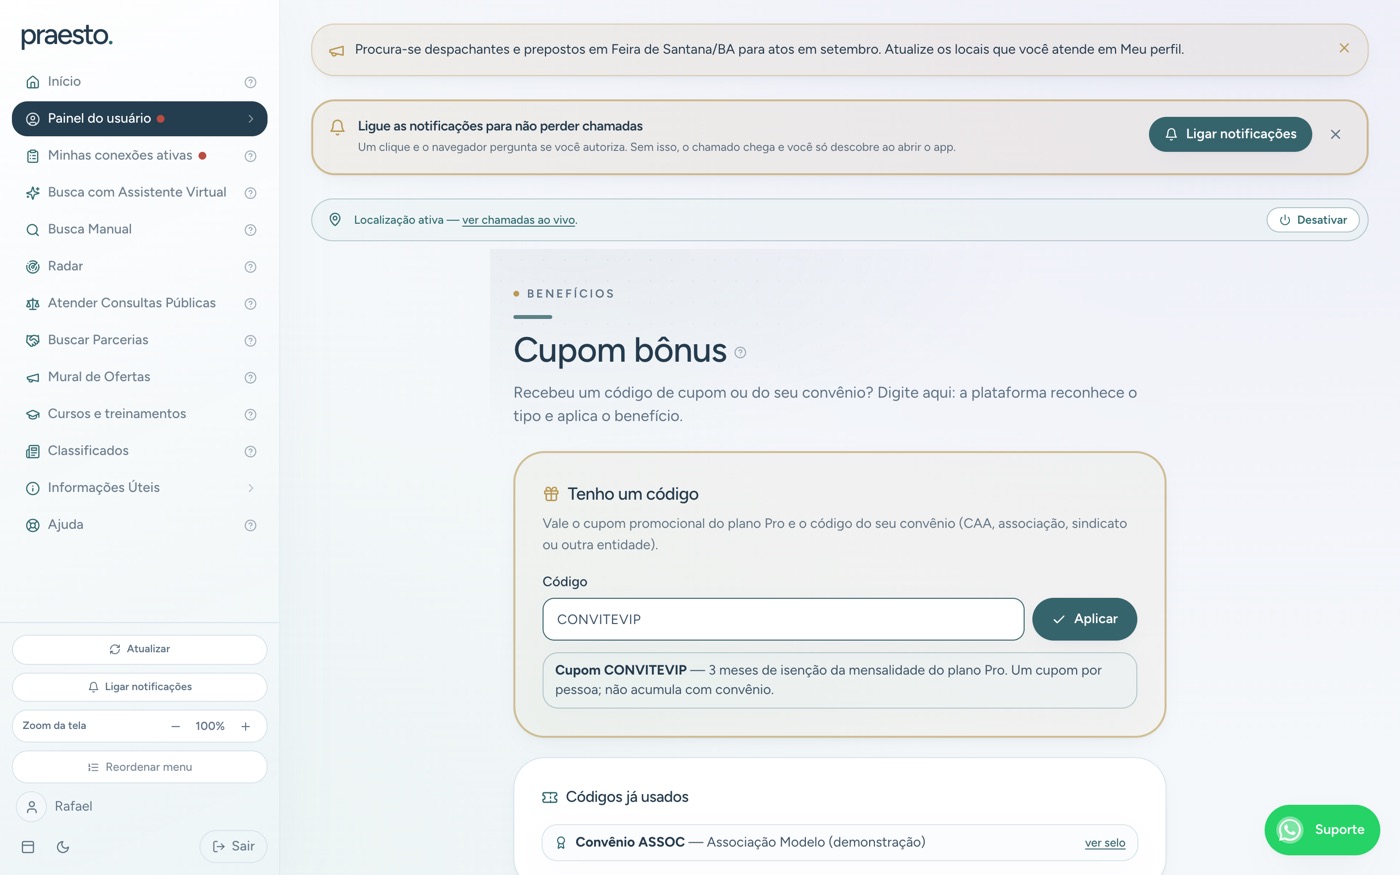1400x875 pixels.
Task: Decrease screen zoom with minus
Action: 175,726
